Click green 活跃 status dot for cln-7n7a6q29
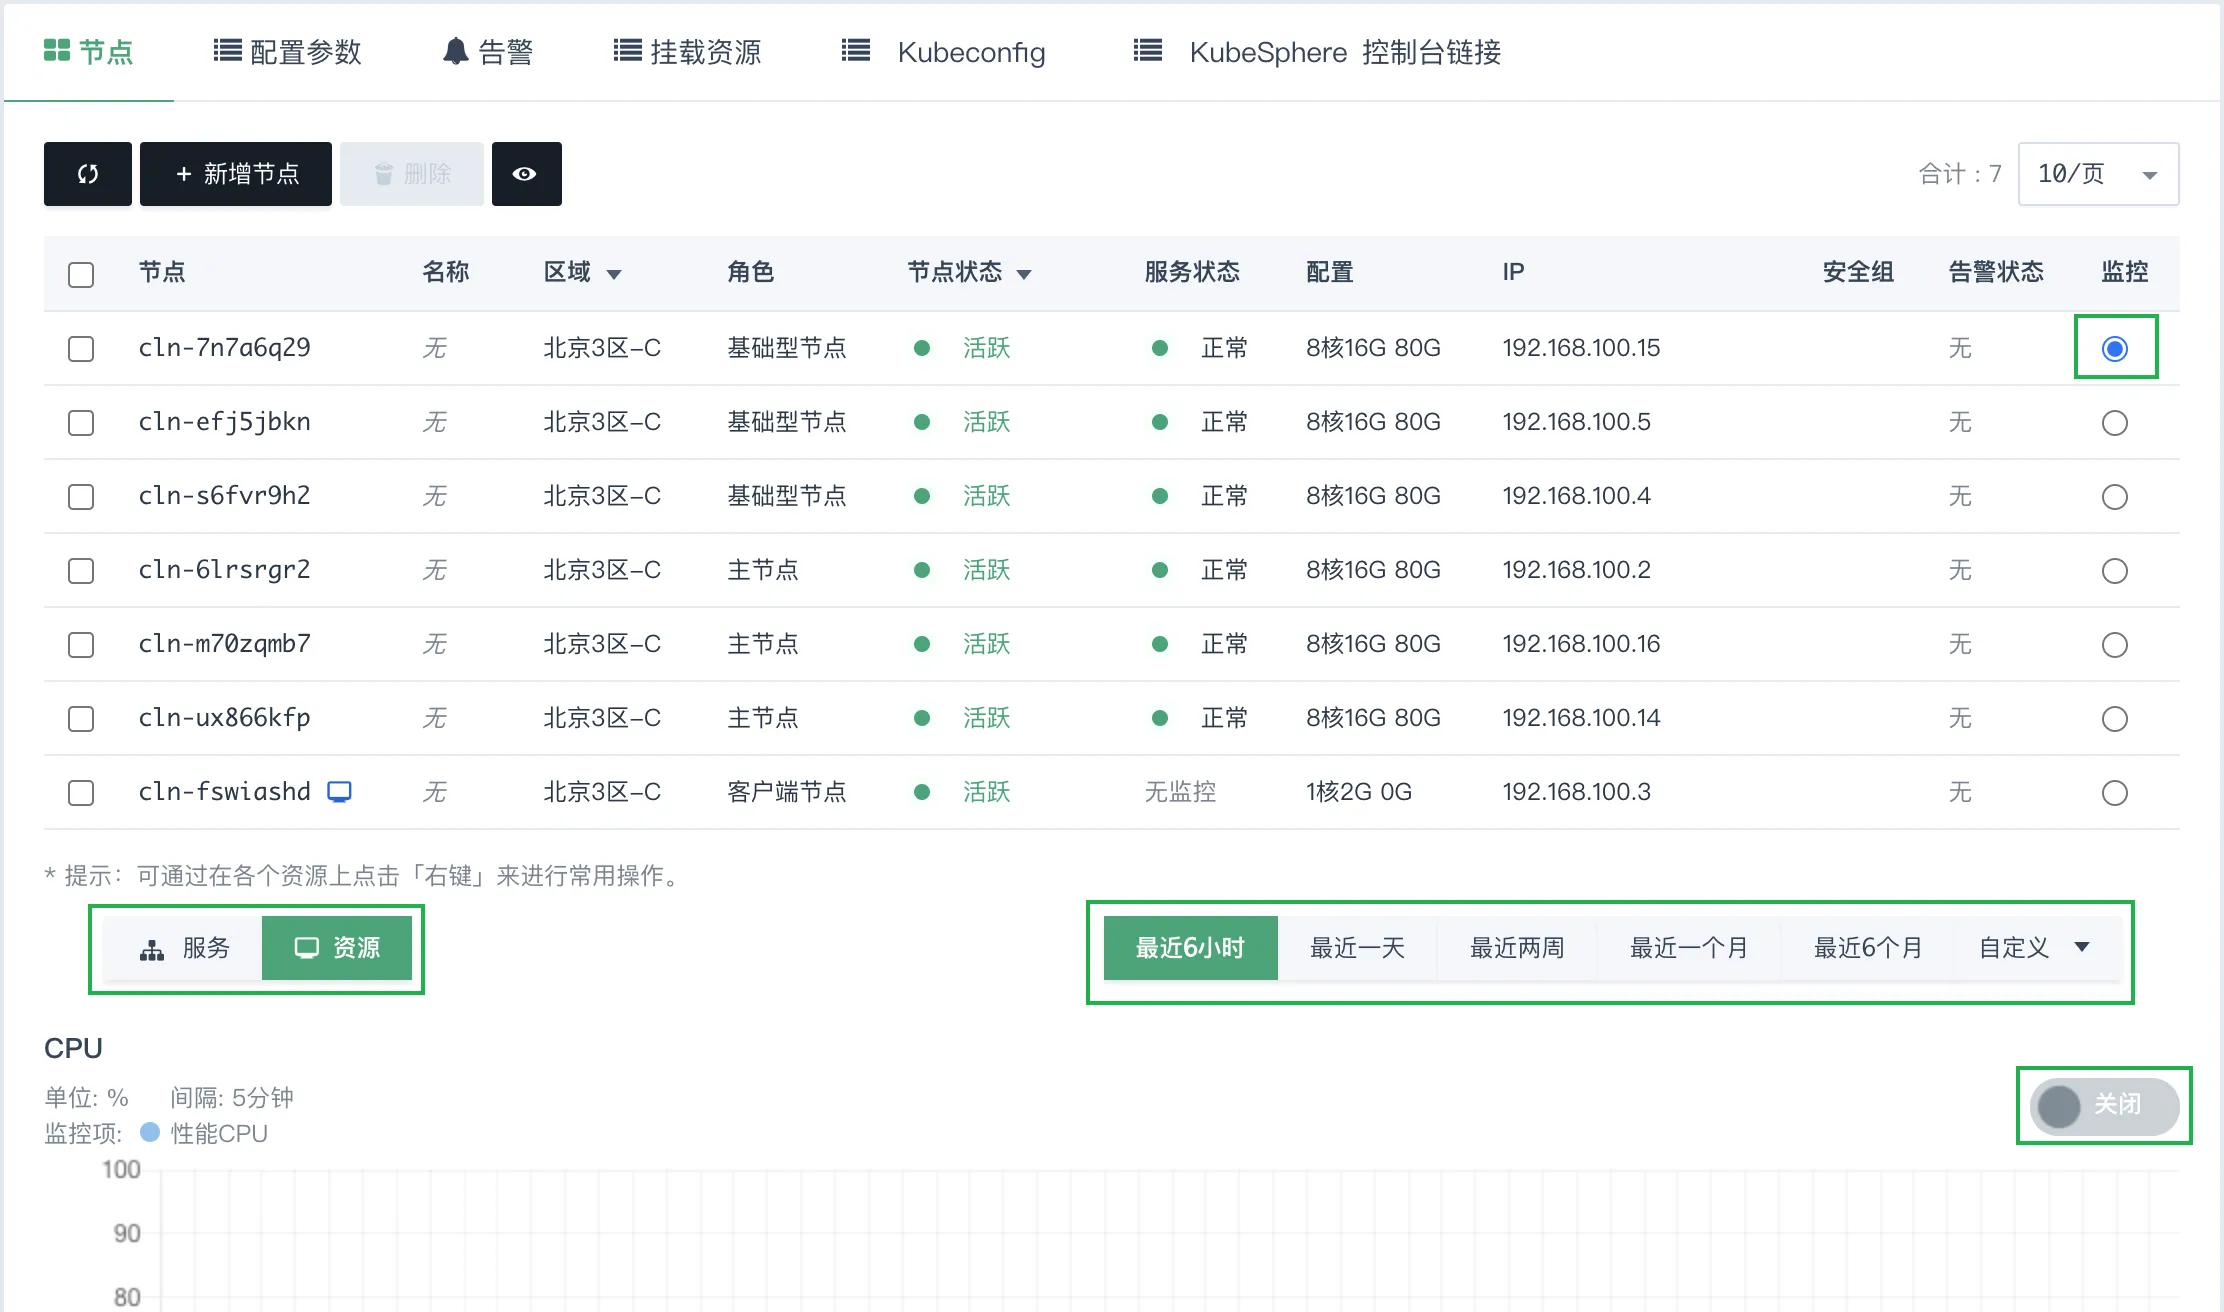Screen dimensions: 2224x1312 click(922, 348)
